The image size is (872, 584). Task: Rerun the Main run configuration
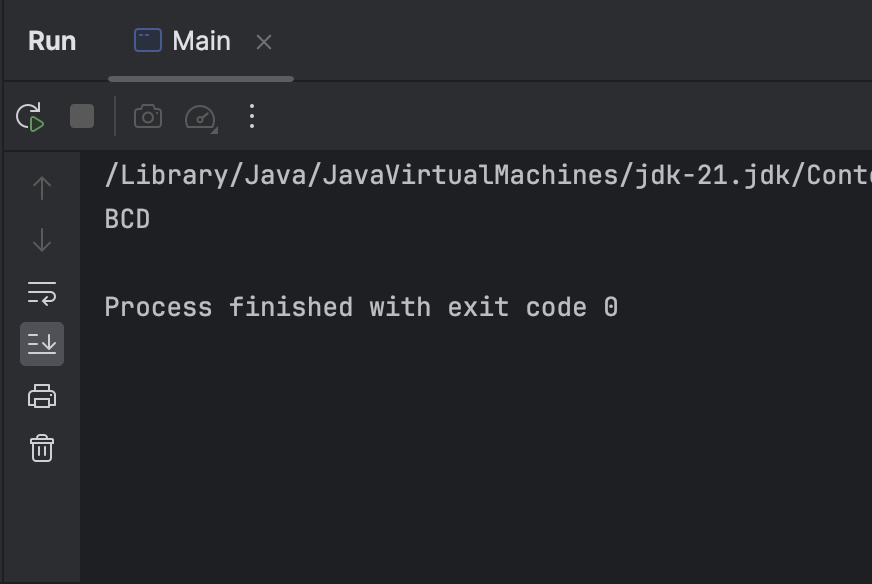[x=30, y=117]
